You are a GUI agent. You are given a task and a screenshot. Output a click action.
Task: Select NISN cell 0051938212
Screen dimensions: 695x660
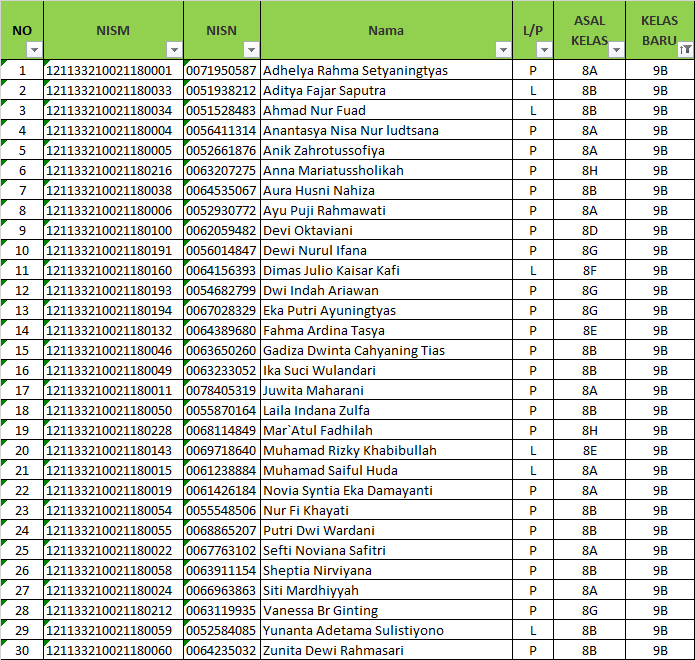point(221,90)
